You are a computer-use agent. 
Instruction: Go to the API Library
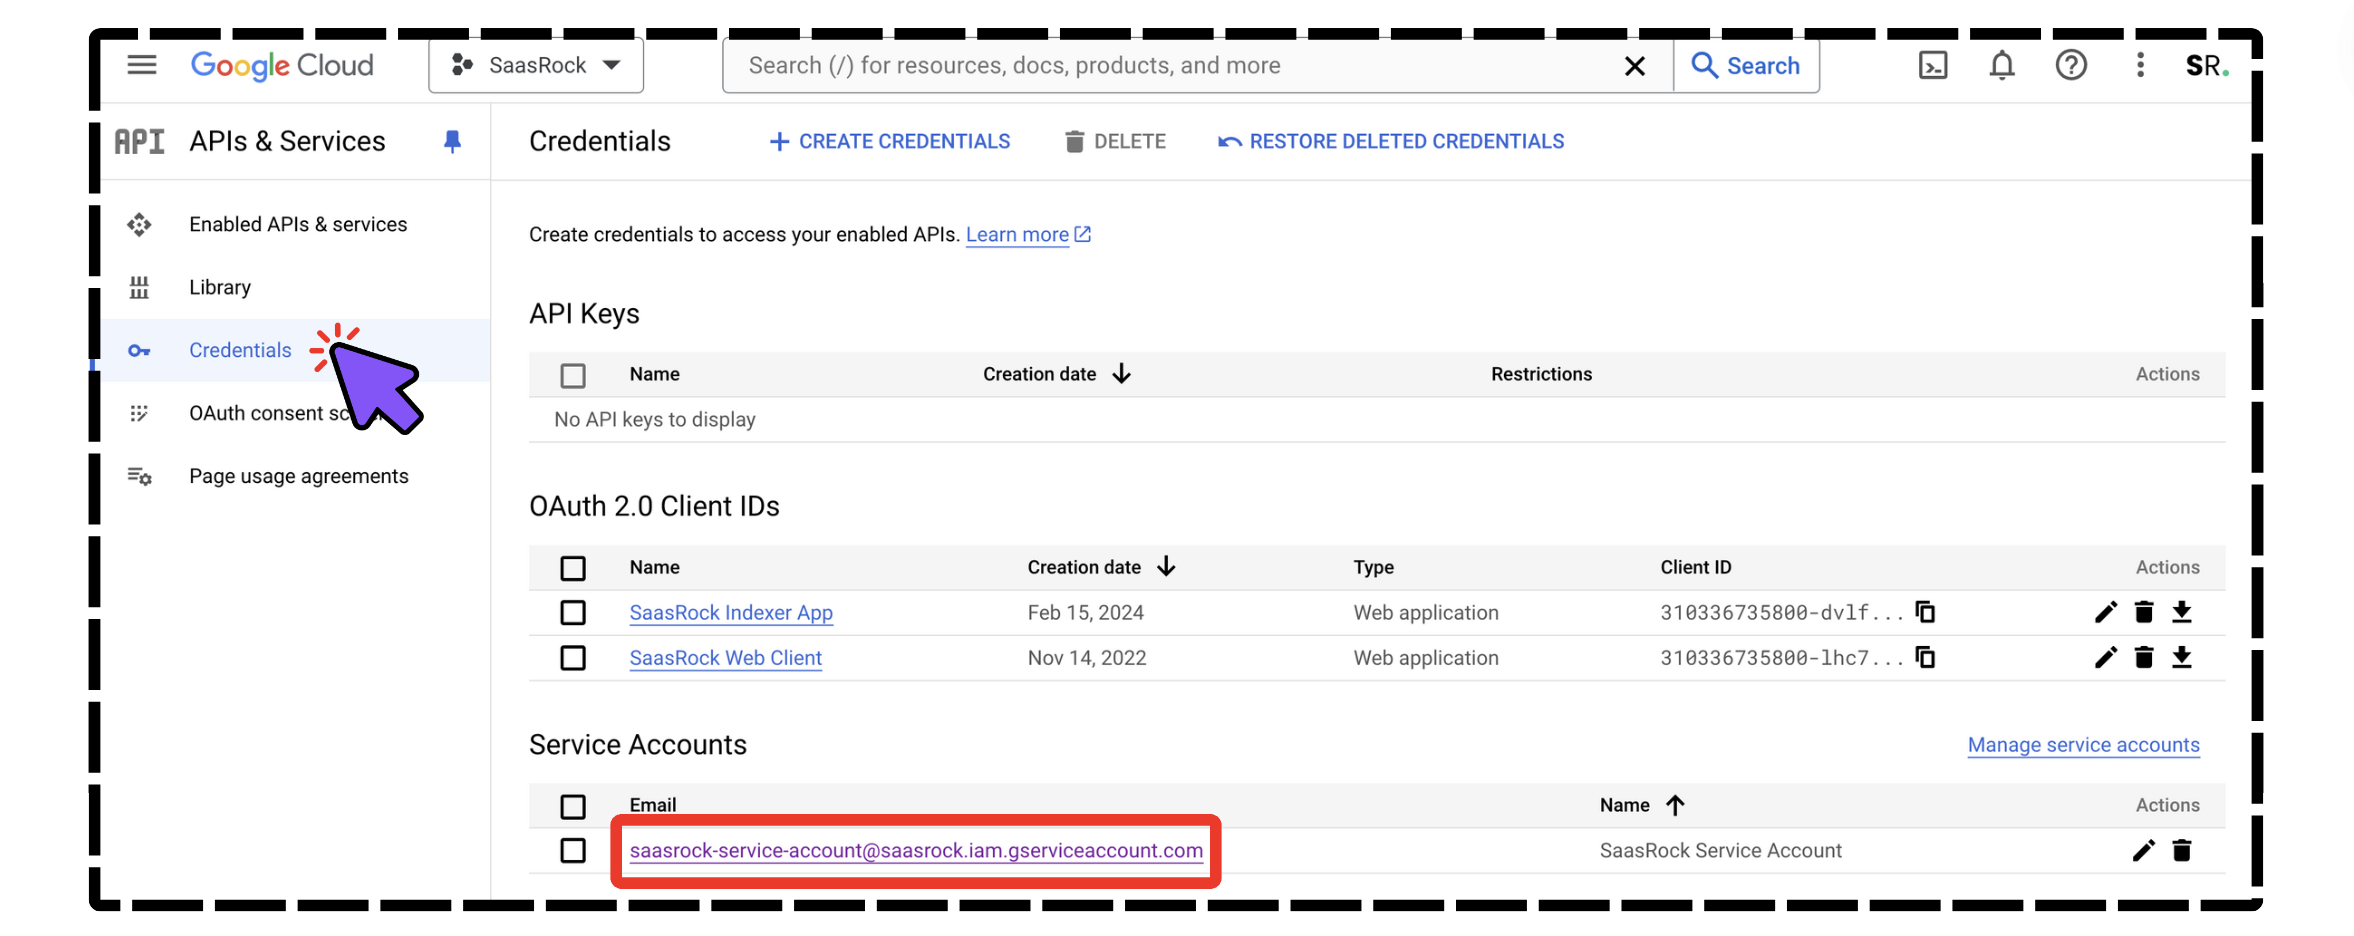pyautogui.click(x=220, y=288)
